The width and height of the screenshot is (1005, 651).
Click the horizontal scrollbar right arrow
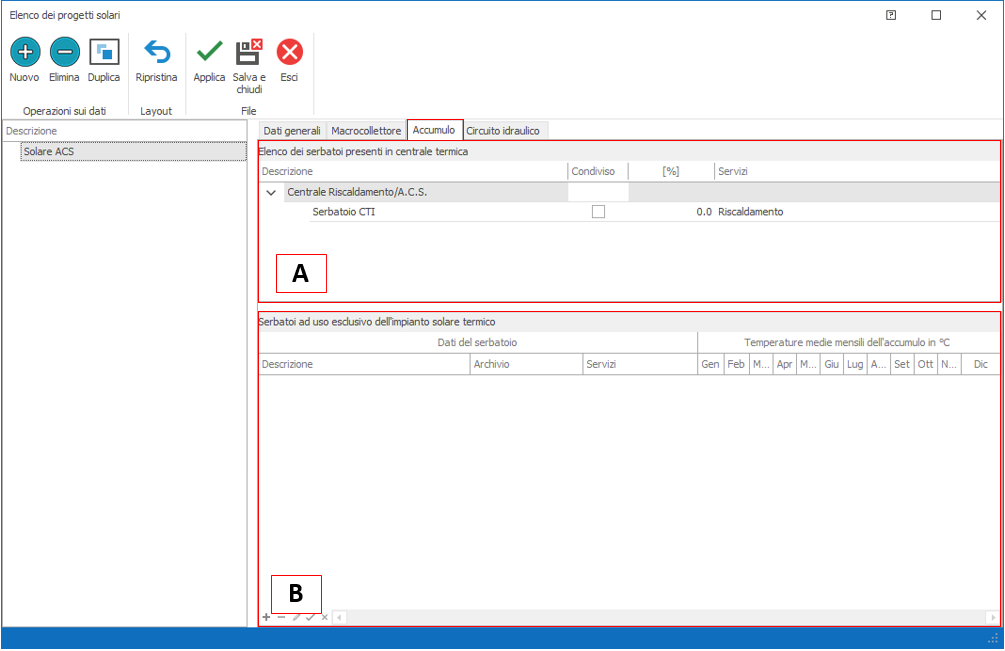pyautogui.click(x=992, y=618)
